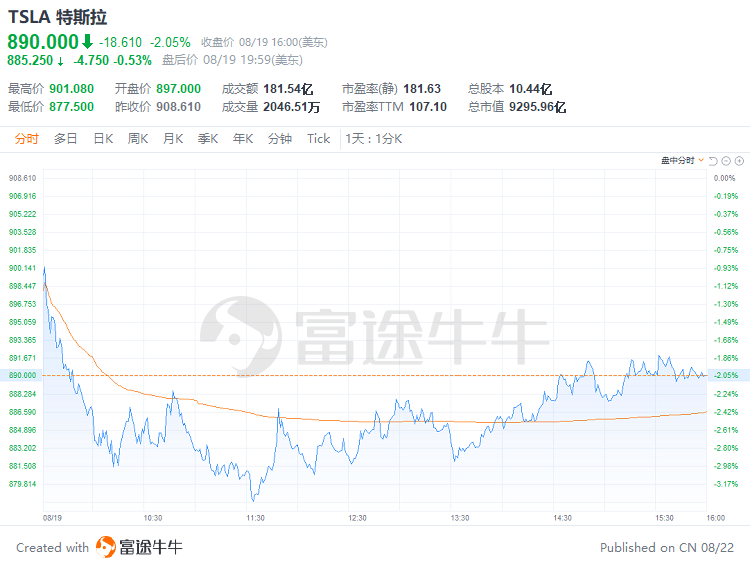Expand the 盘中分时 session dropdown

coord(682,160)
